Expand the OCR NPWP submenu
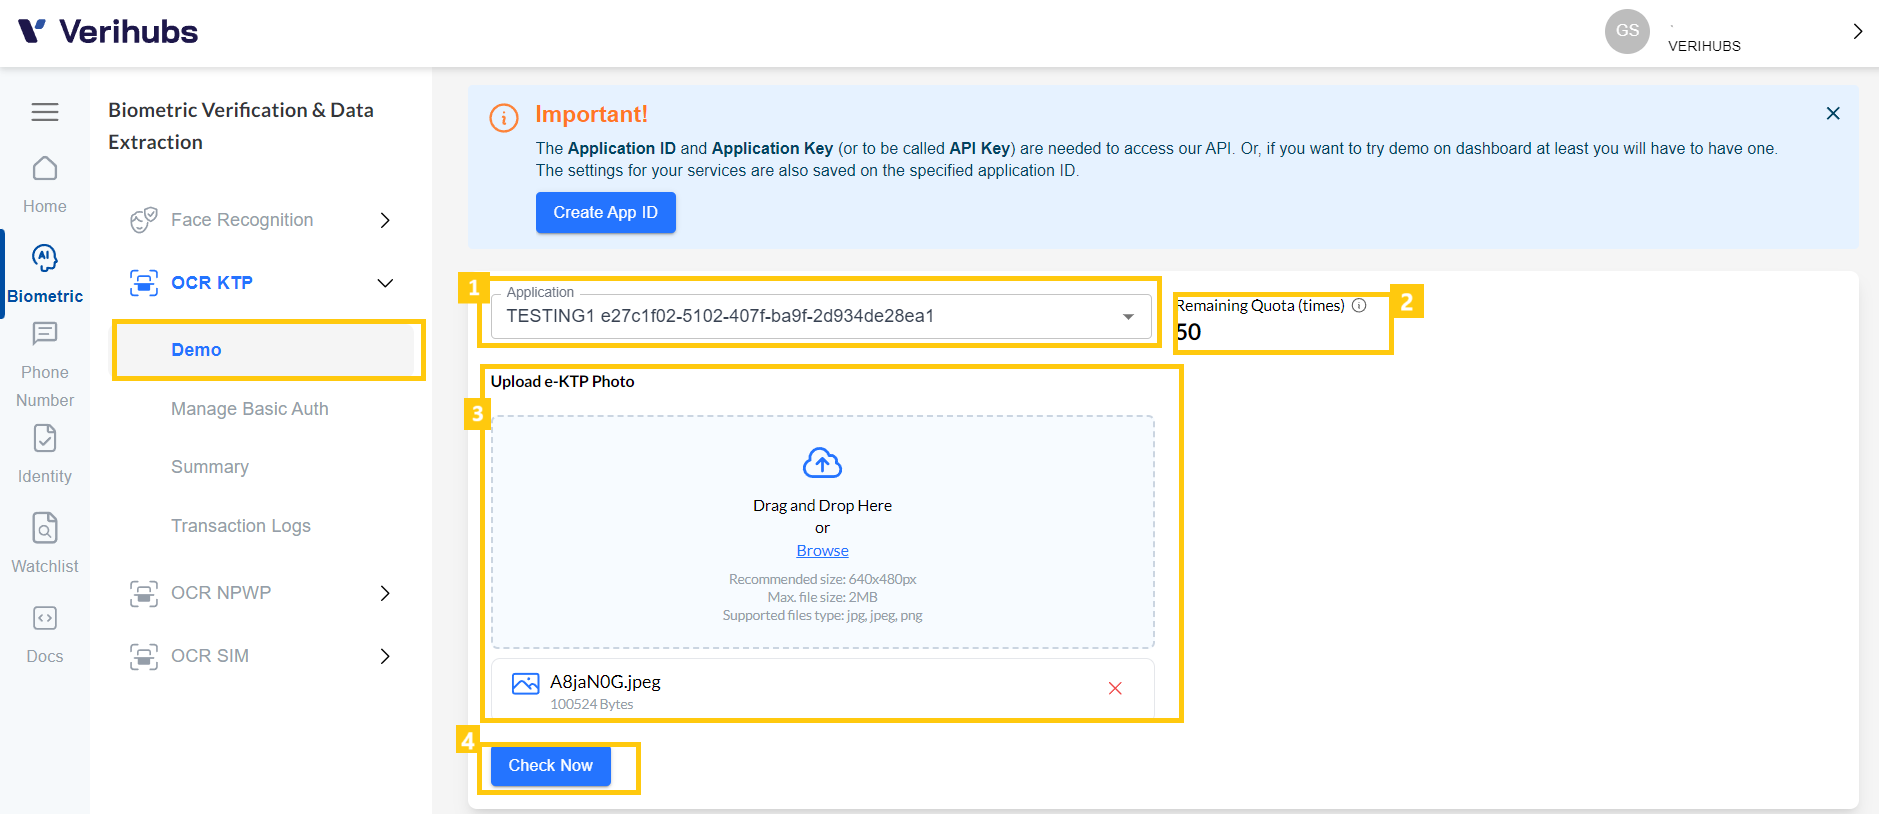 pos(385,593)
